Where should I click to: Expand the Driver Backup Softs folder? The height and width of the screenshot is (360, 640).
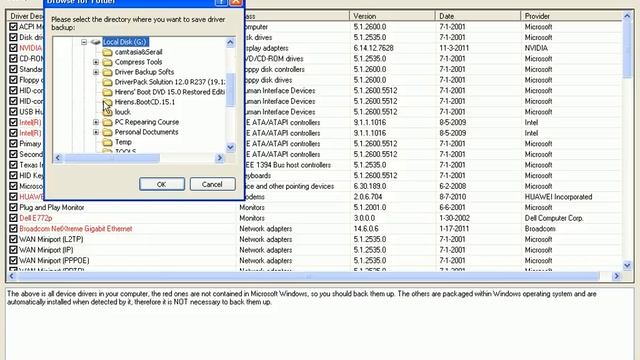pyautogui.click(x=96, y=72)
